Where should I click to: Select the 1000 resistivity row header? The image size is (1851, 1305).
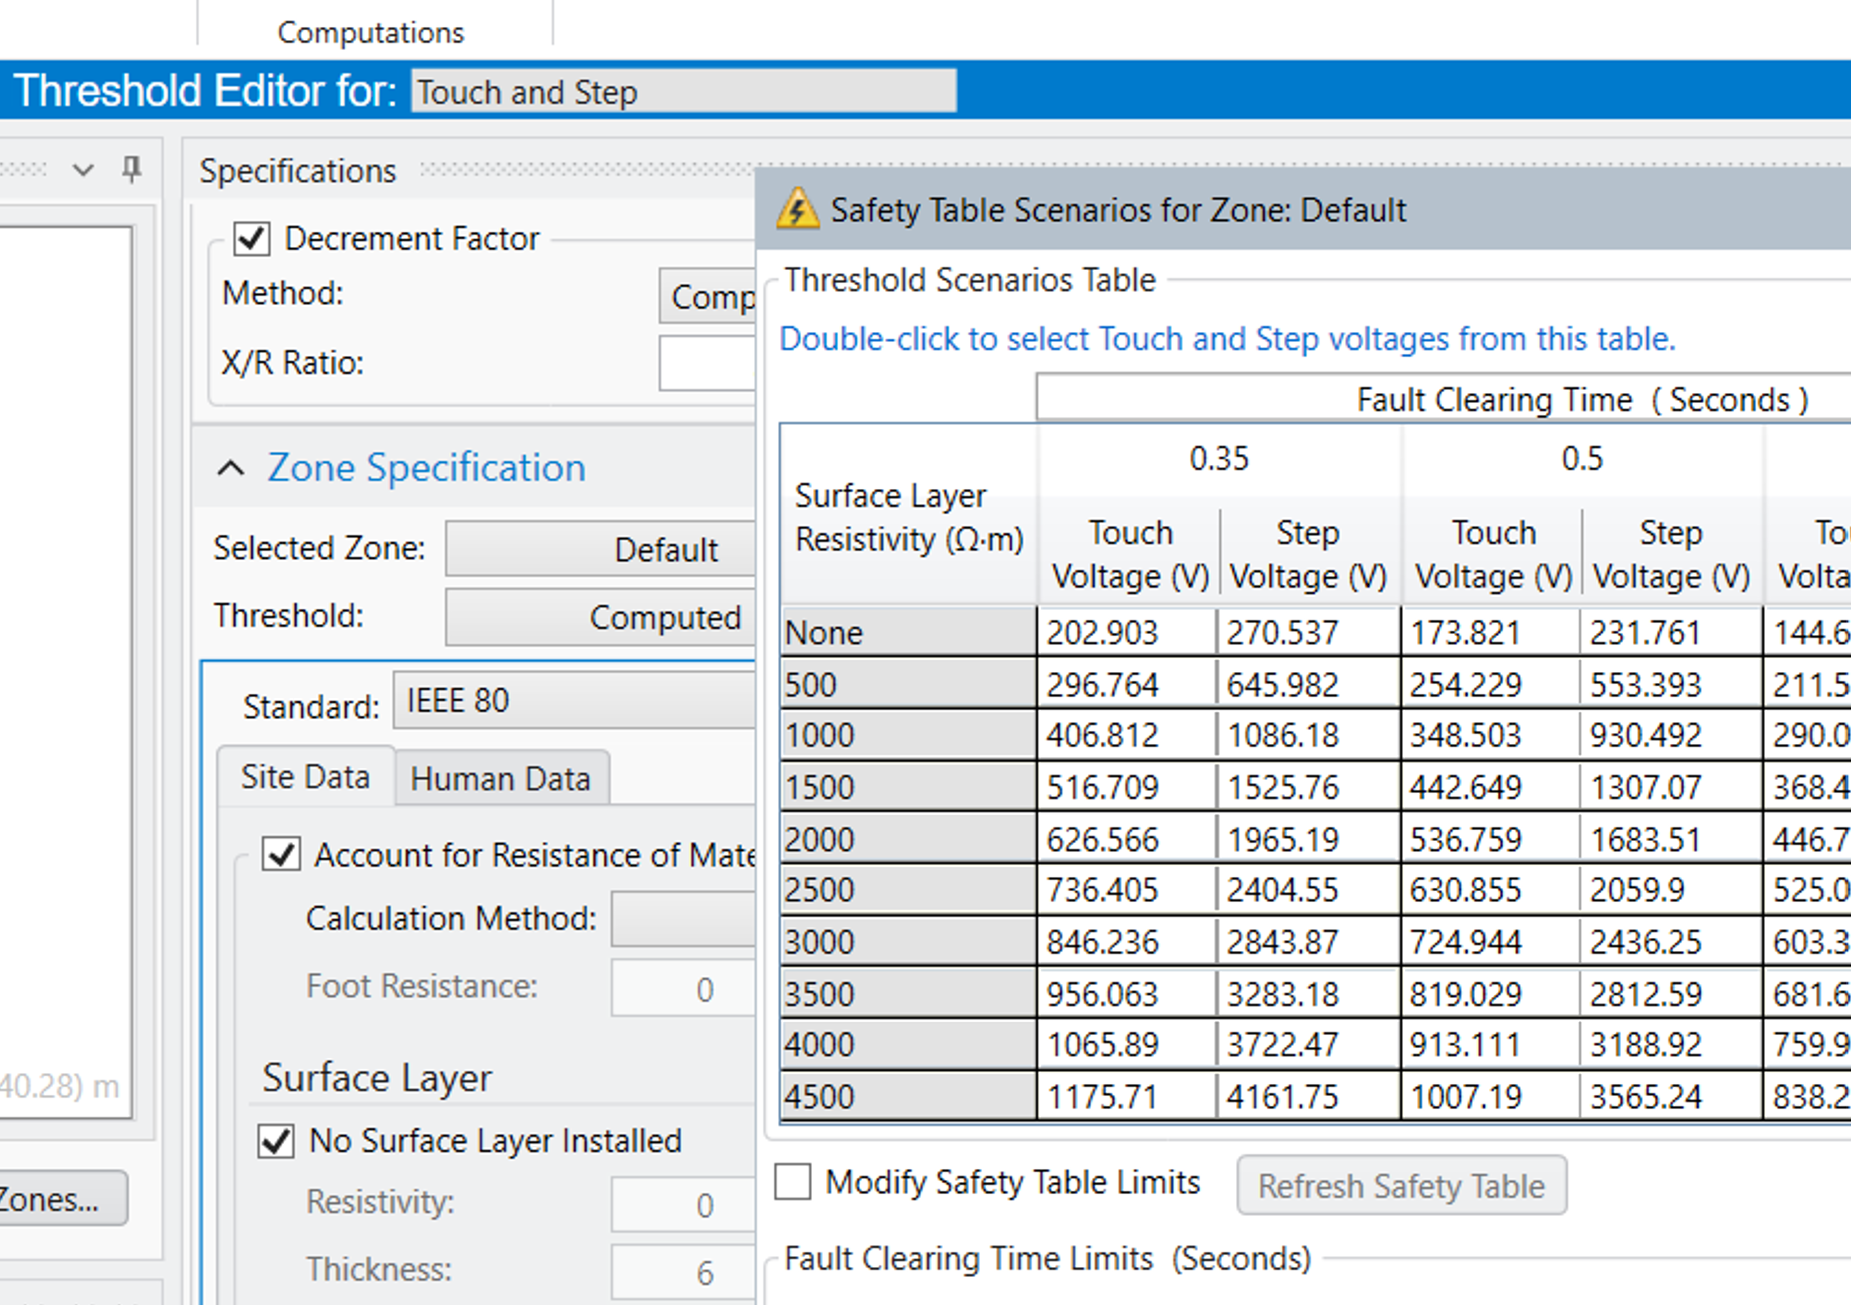tap(909, 735)
